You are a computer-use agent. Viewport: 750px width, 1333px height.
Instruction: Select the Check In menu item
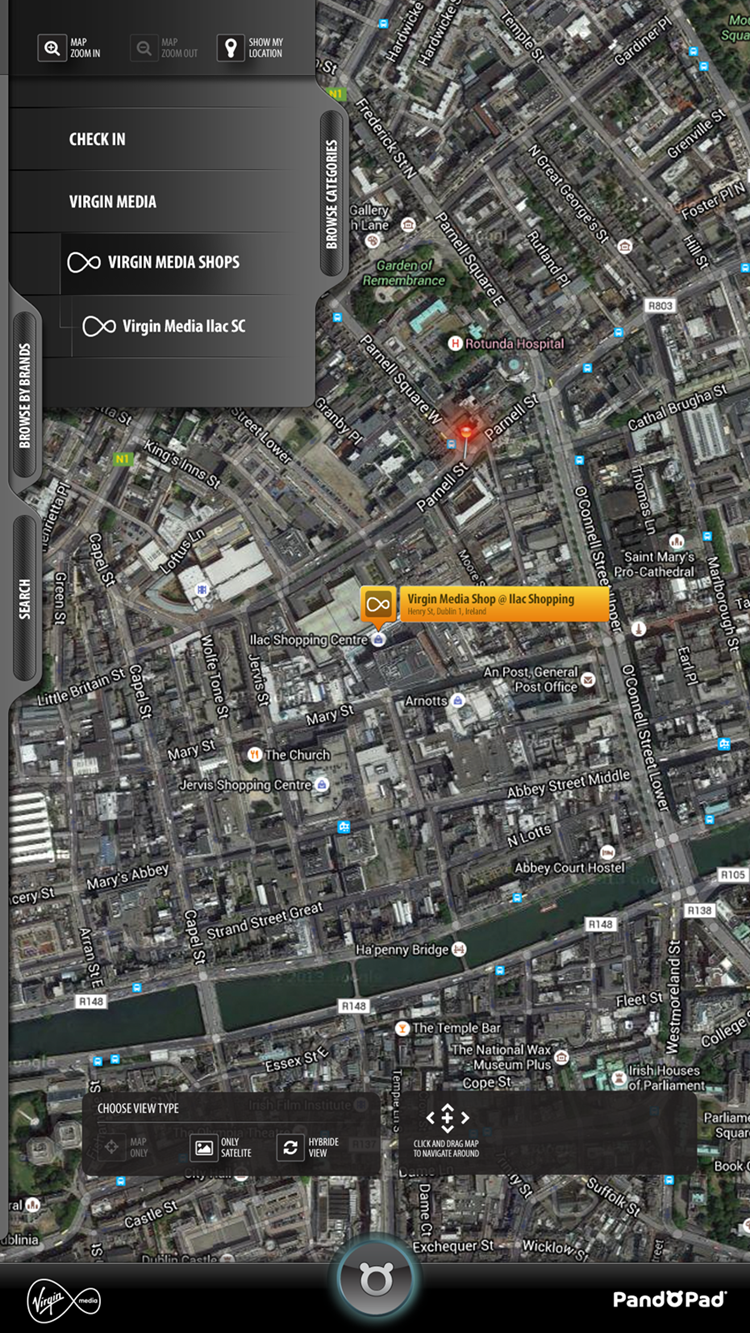(x=162, y=140)
